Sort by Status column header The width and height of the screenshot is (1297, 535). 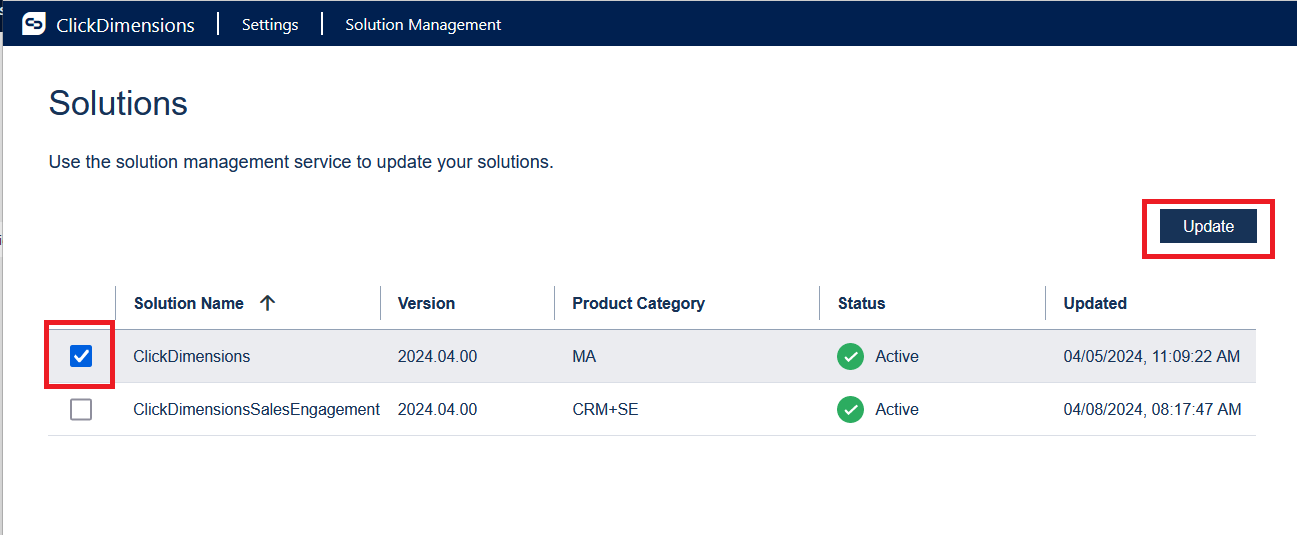(861, 303)
